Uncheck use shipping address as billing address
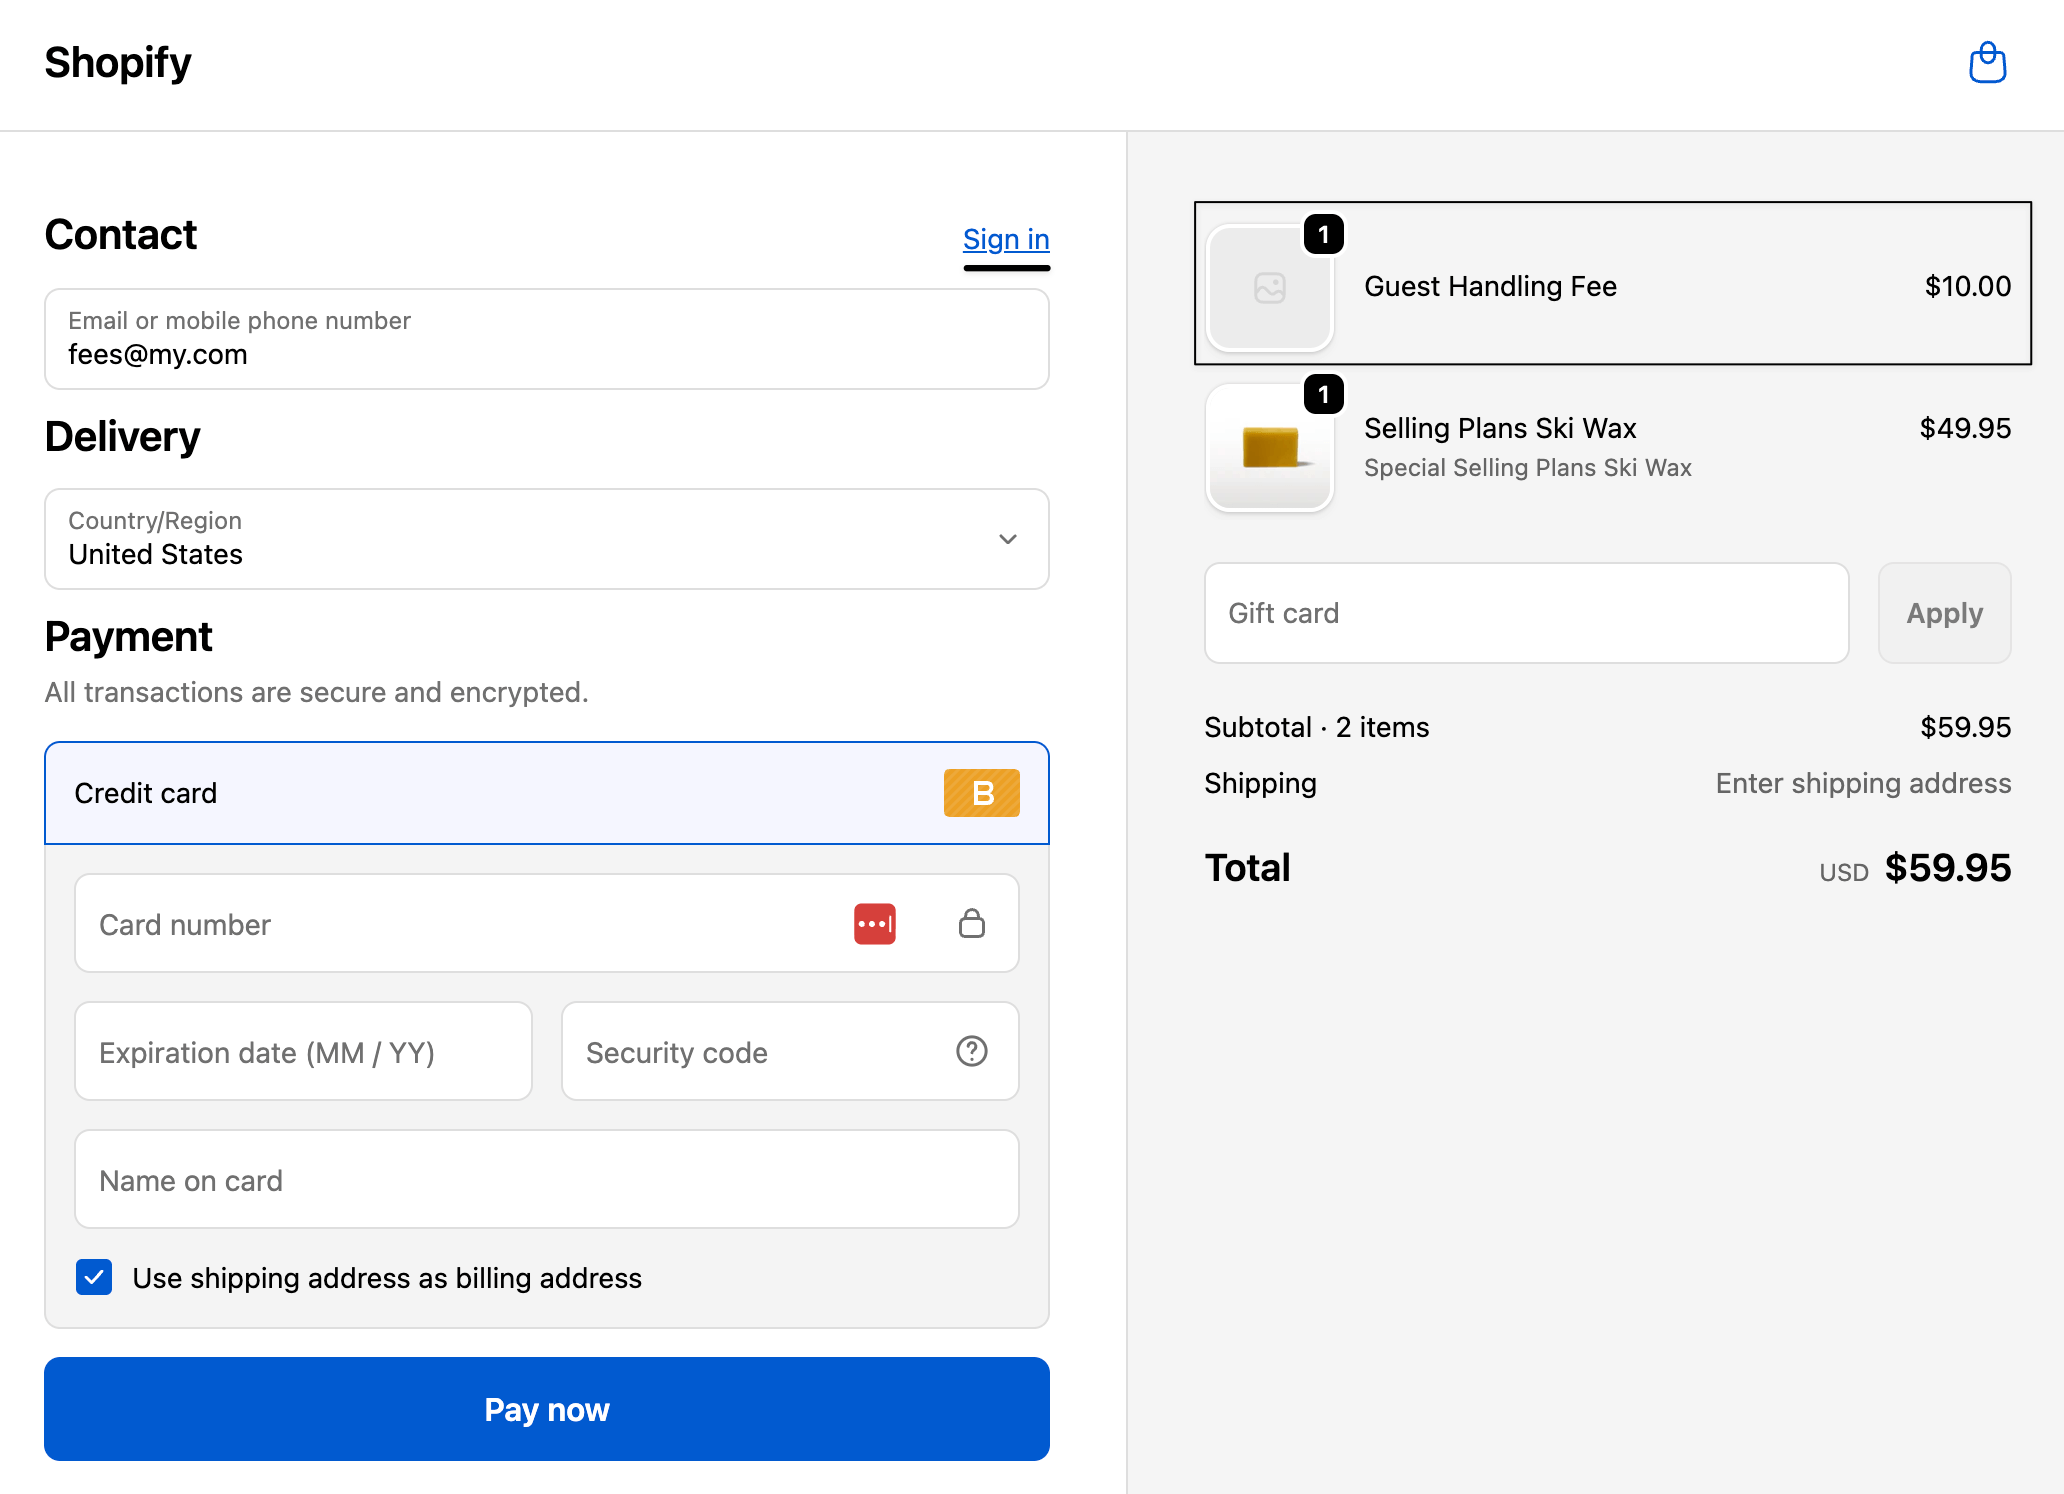The image size is (2064, 1494). pos(94,1277)
